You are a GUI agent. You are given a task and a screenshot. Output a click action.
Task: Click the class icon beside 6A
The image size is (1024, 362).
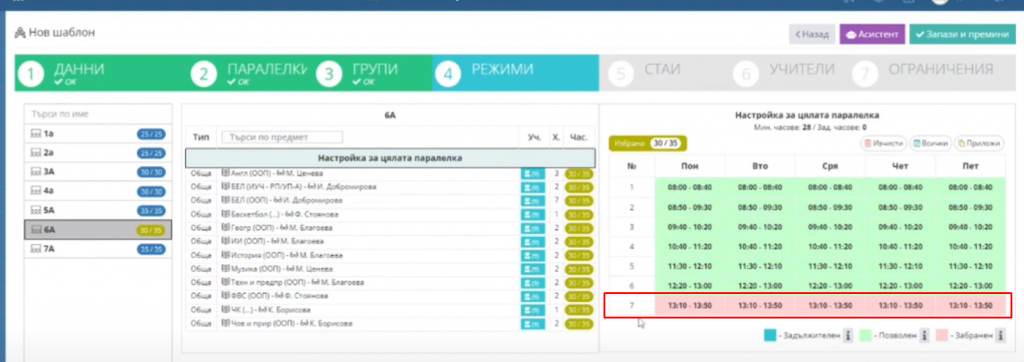point(36,230)
